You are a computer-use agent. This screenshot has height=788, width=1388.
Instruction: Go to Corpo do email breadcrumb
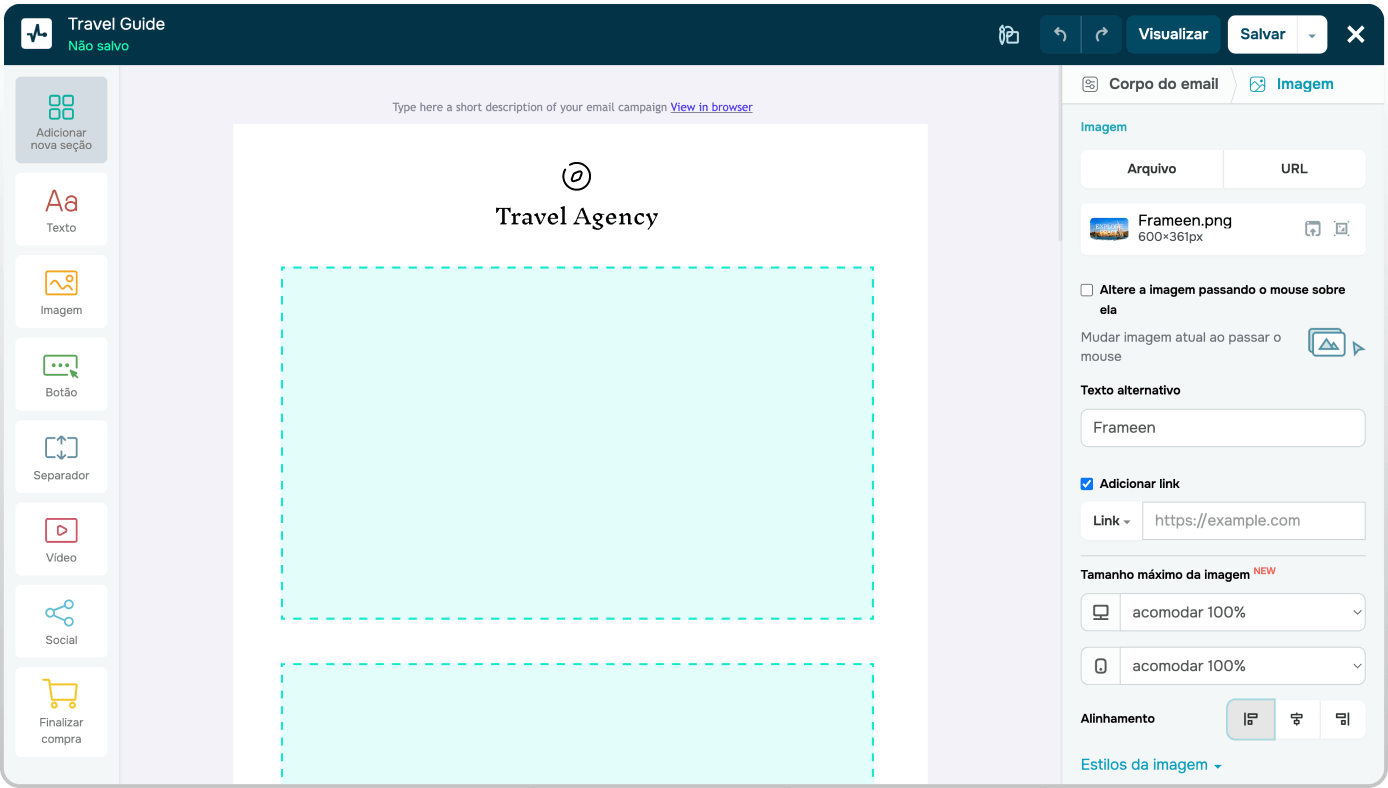pos(1163,84)
